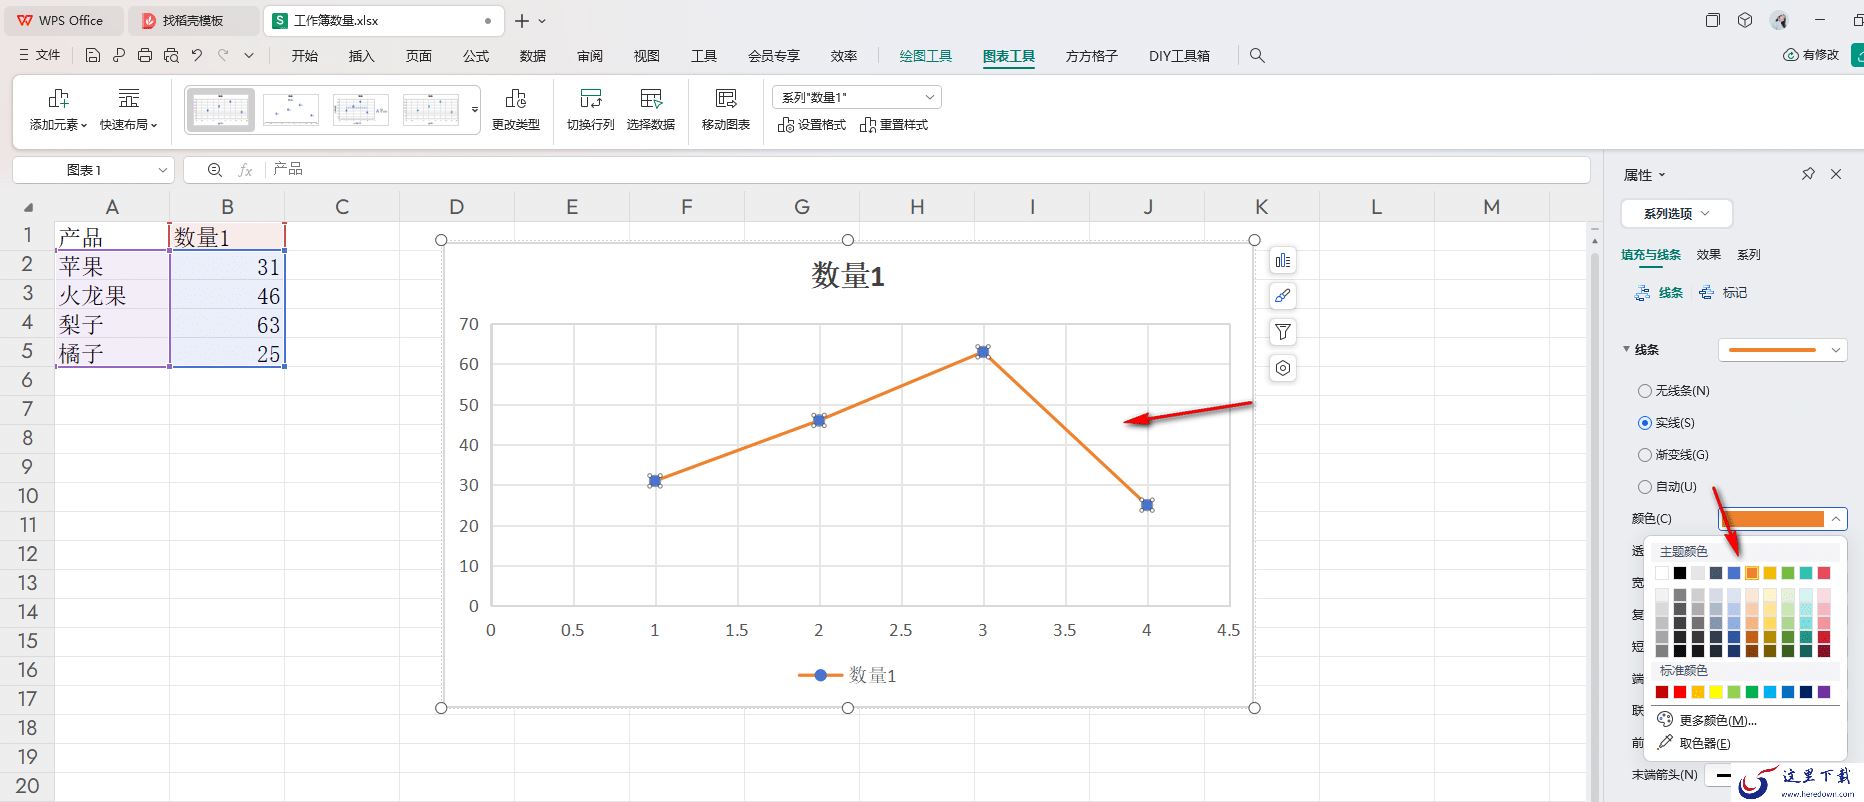The width and height of the screenshot is (1864, 802).
Task: Open the 系列选项 dropdown in properties panel
Action: (1676, 213)
